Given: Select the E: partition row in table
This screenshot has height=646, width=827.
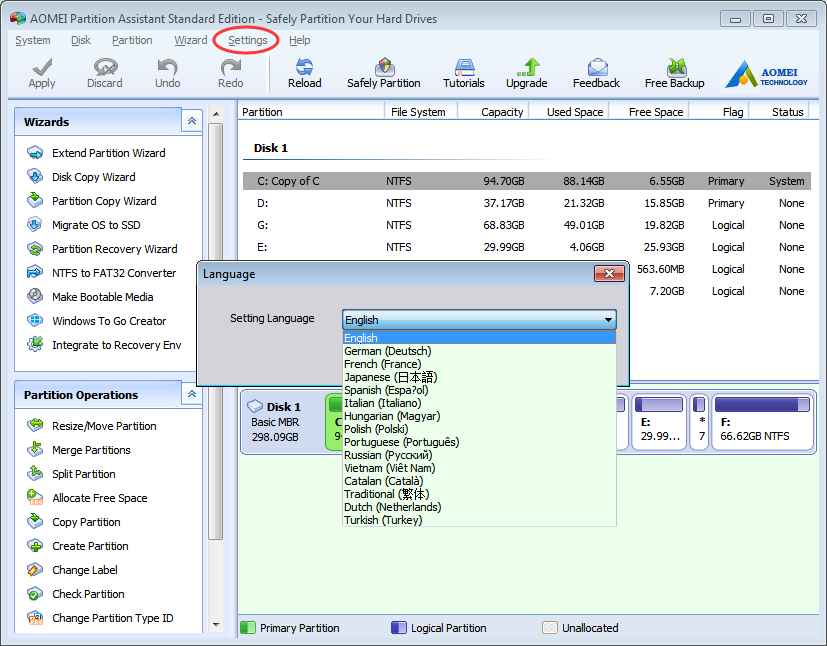Looking at the screenshot, I should tap(526, 247).
